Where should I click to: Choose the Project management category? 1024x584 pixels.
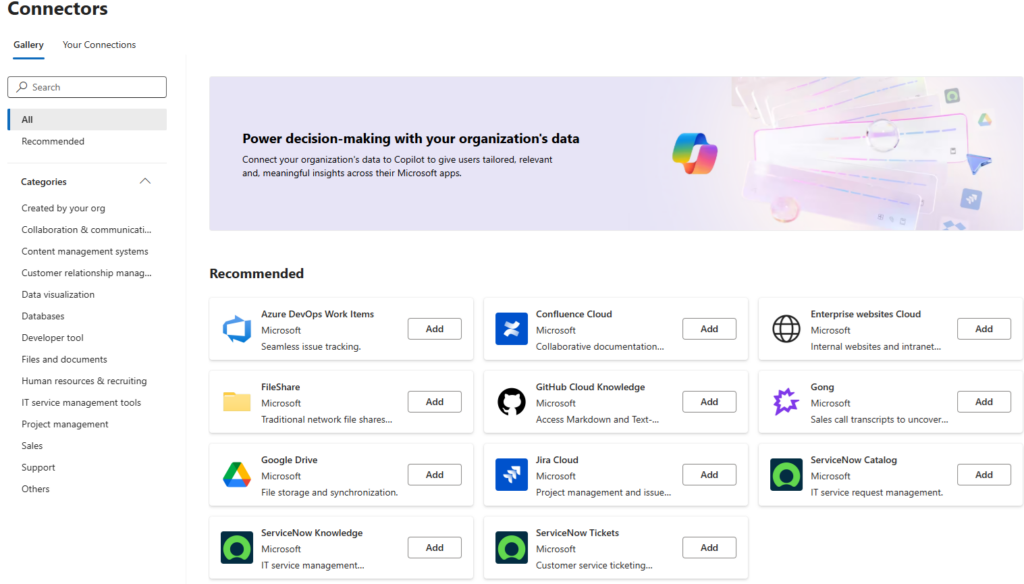[x=65, y=424]
